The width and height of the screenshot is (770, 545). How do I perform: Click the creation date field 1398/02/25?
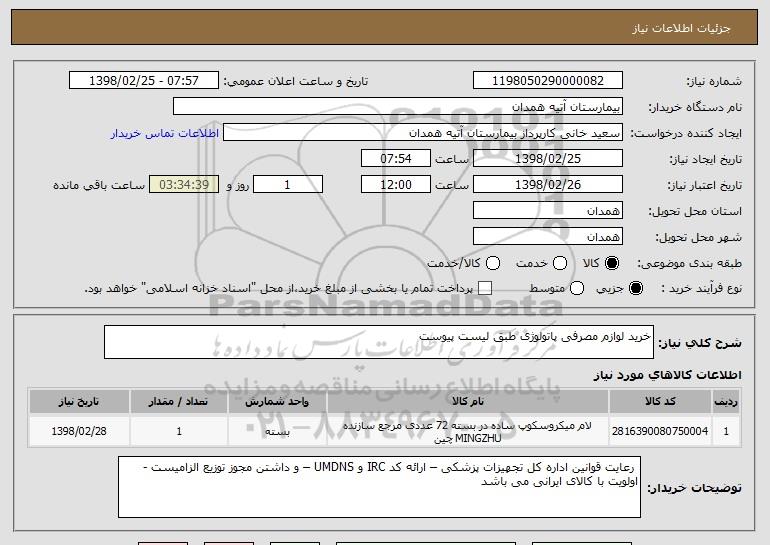(548, 159)
